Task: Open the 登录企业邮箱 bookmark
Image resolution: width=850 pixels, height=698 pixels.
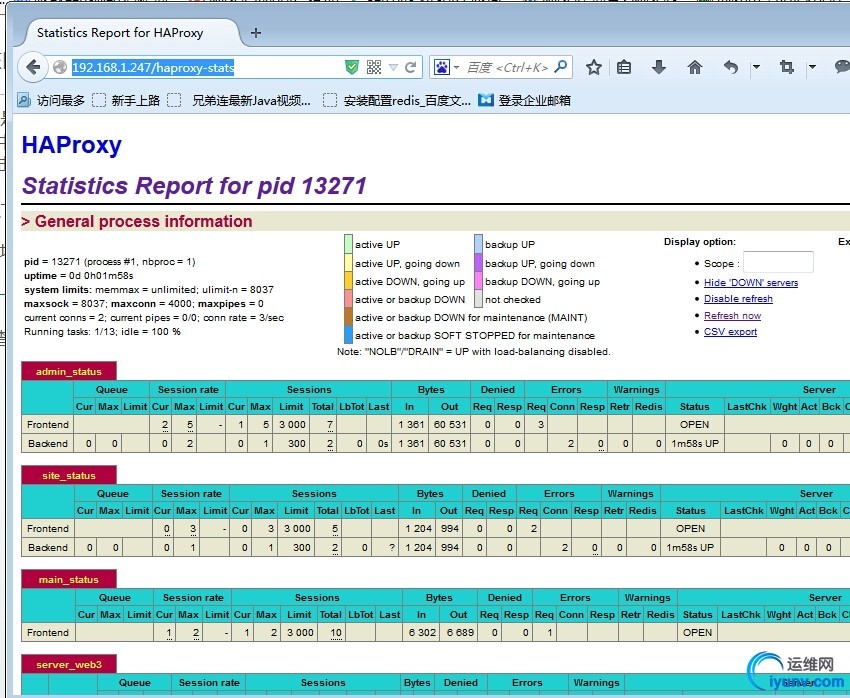Action: (x=524, y=100)
